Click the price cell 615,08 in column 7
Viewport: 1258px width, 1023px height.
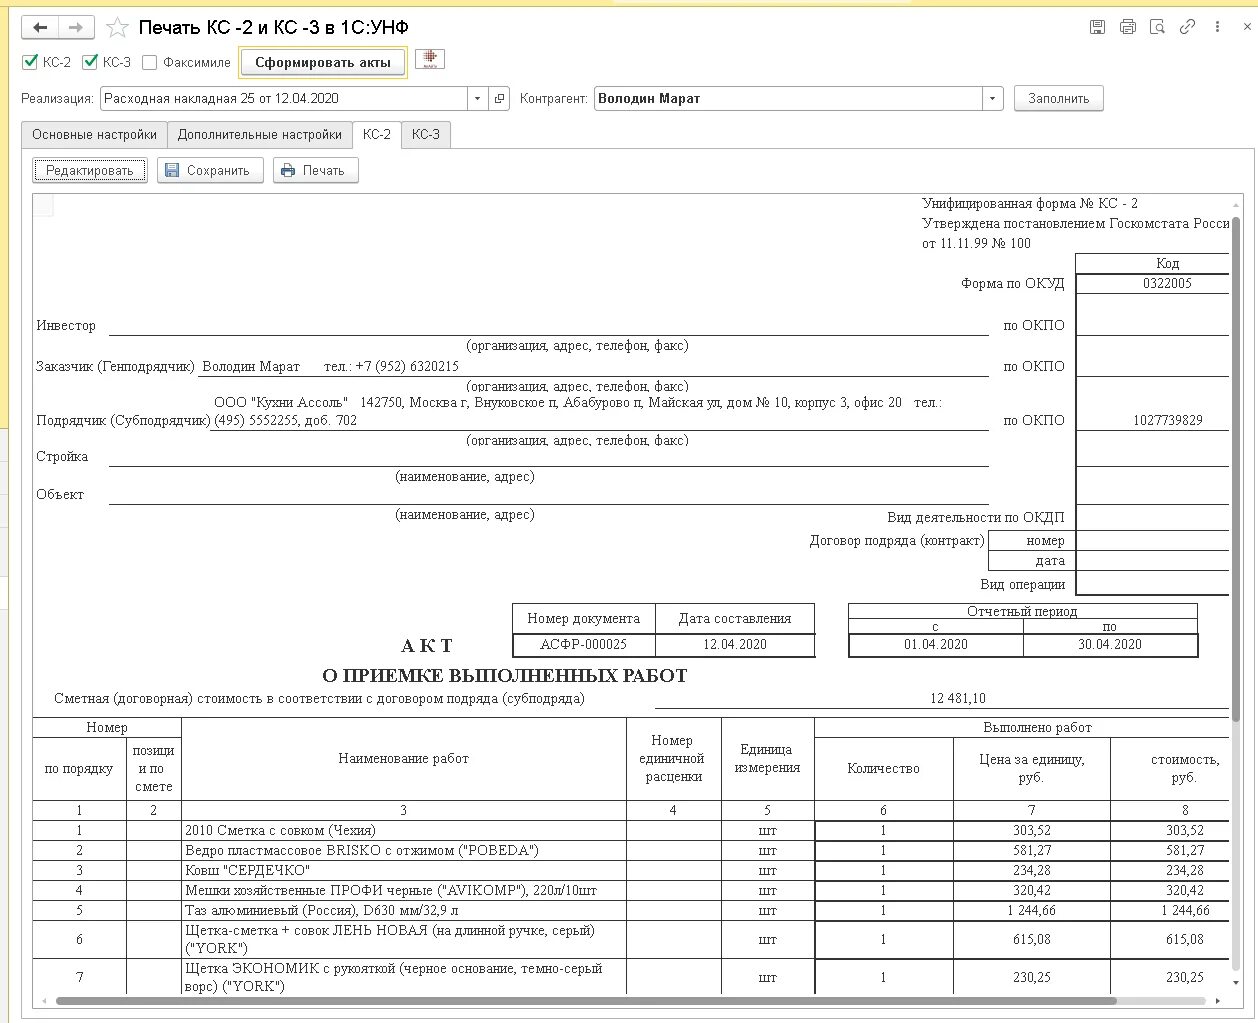coord(1031,939)
